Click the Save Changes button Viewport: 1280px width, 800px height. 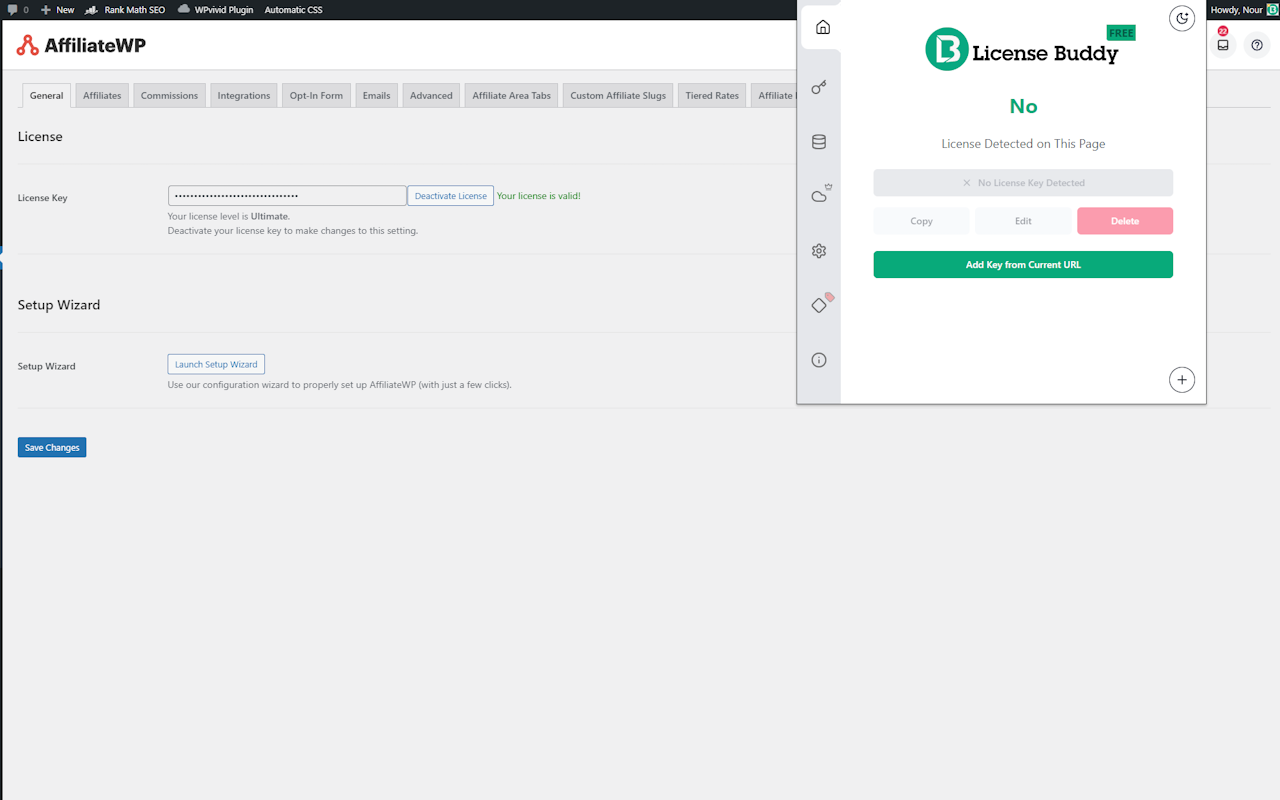click(x=52, y=448)
